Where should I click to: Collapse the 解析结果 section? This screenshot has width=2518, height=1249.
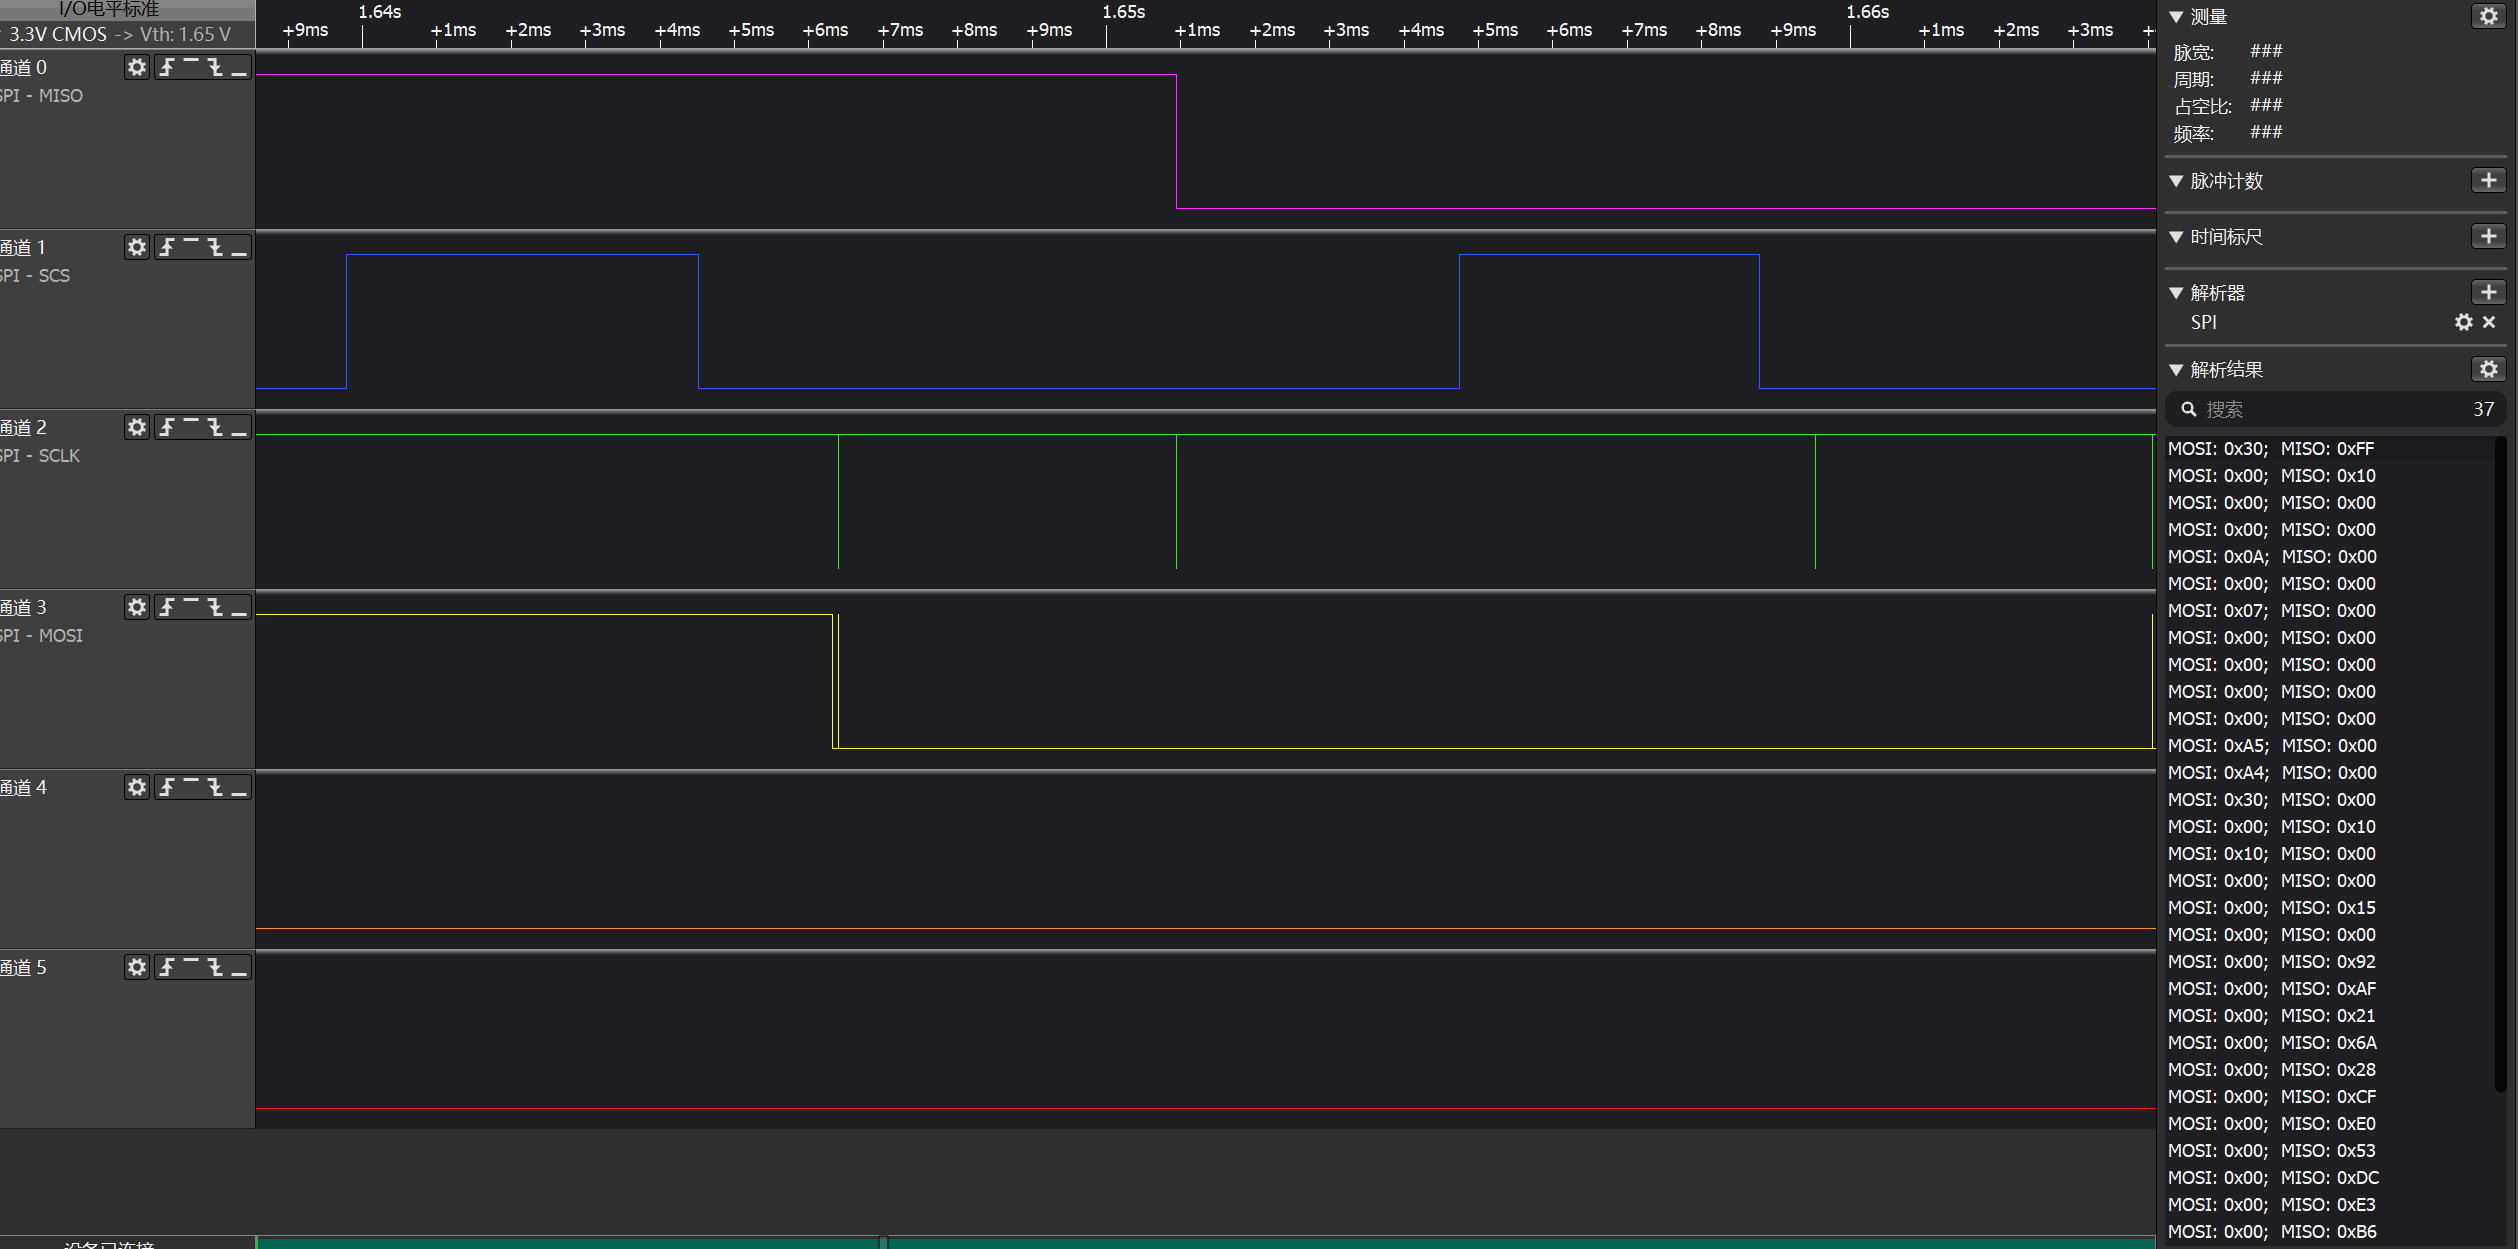pyautogui.click(x=2176, y=370)
